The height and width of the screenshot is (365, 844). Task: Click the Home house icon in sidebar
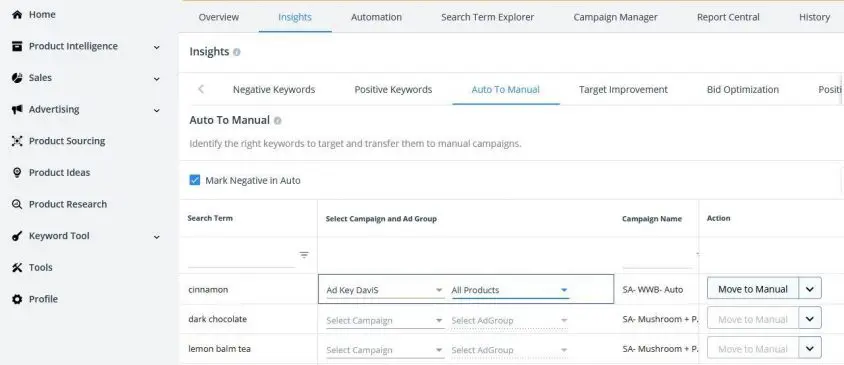pyautogui.click(x=17, y=15)
